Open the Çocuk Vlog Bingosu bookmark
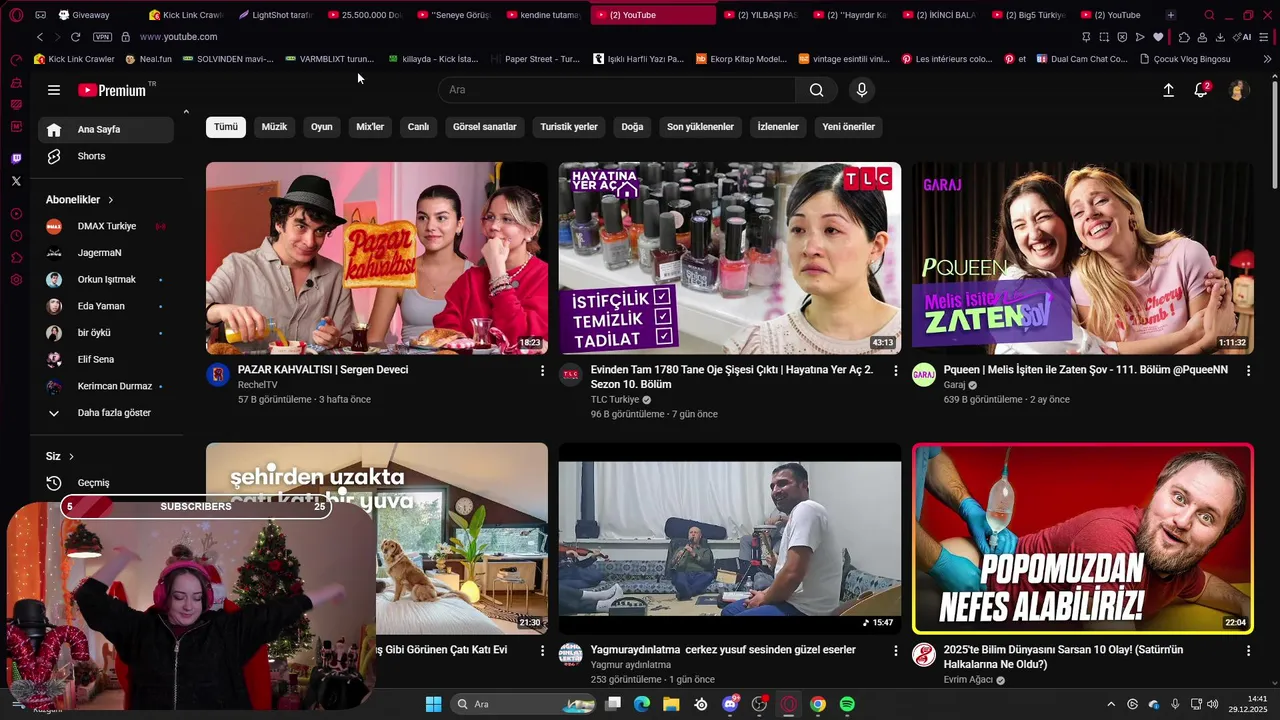The image size is (1280, 720). [1185, 59]
